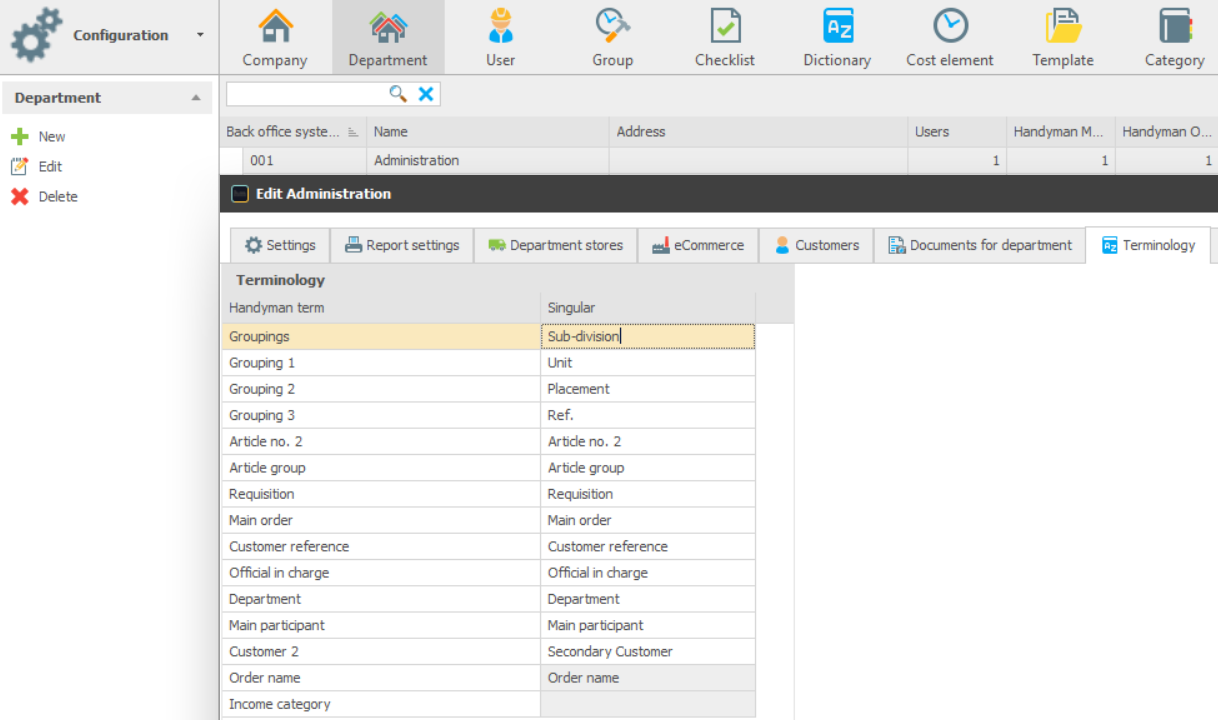Switch to the Report settings tab
Image resolution: width=1218 pixels, height=720 pixels.
(x=402, y=245)
